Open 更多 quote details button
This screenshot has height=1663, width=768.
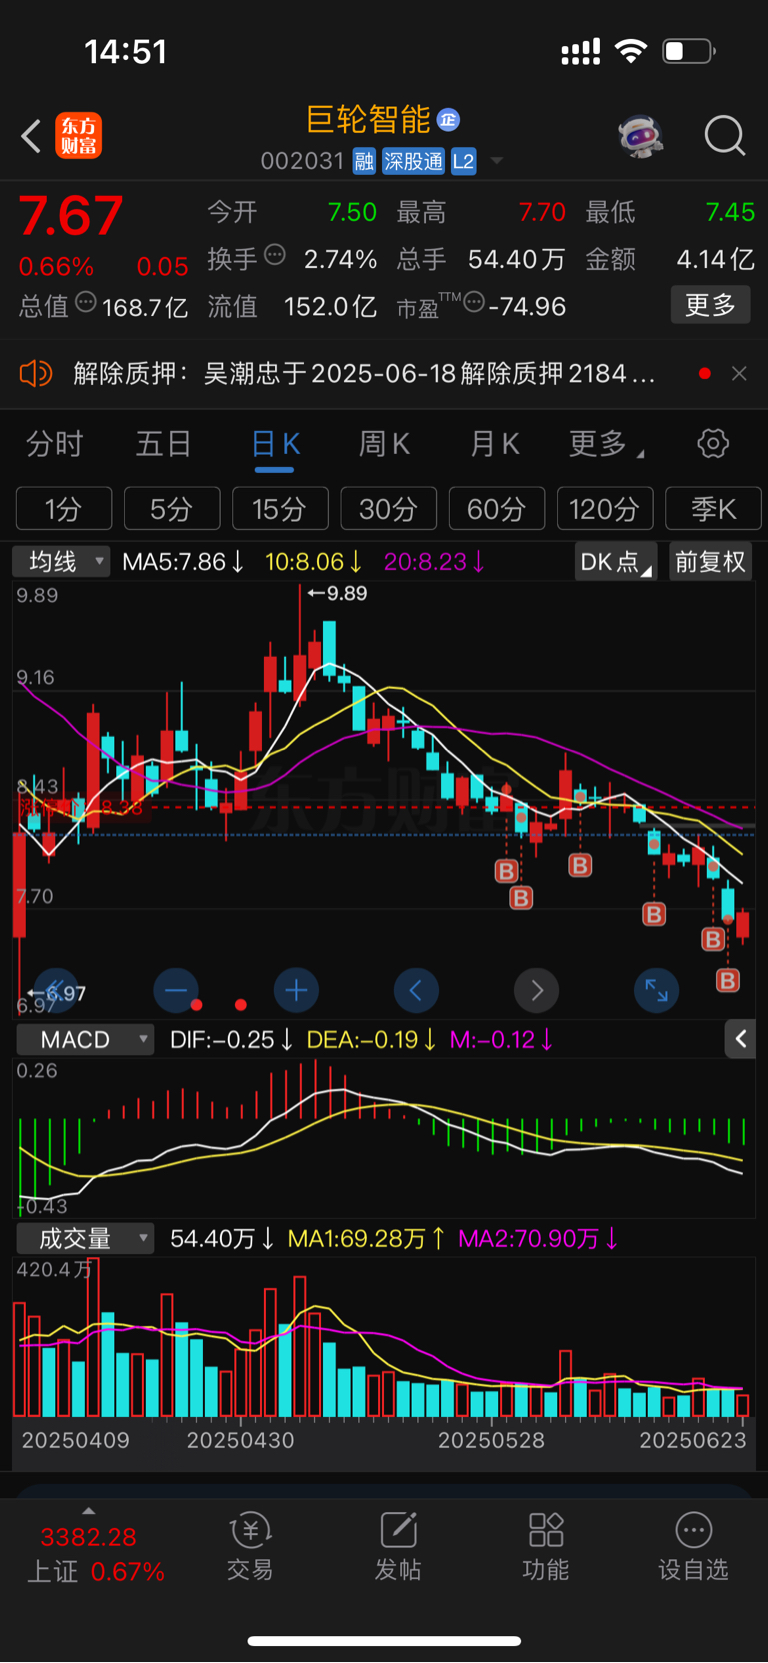point(710,305)
